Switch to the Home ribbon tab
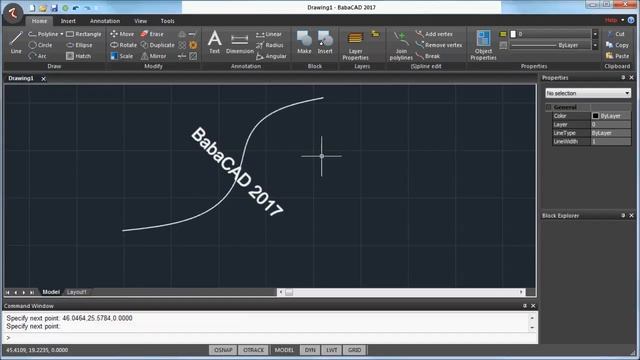The image size is (640, 360). pos(39,21)
